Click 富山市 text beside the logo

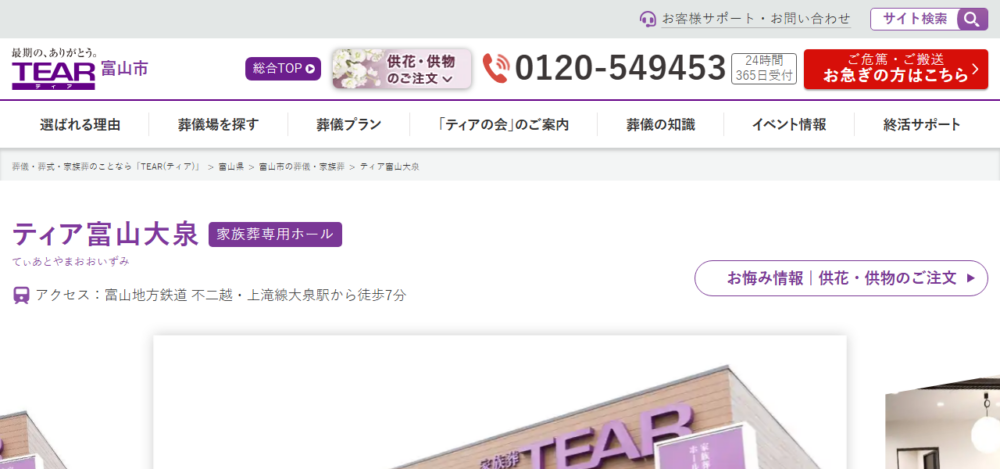(x=124, y=69)
